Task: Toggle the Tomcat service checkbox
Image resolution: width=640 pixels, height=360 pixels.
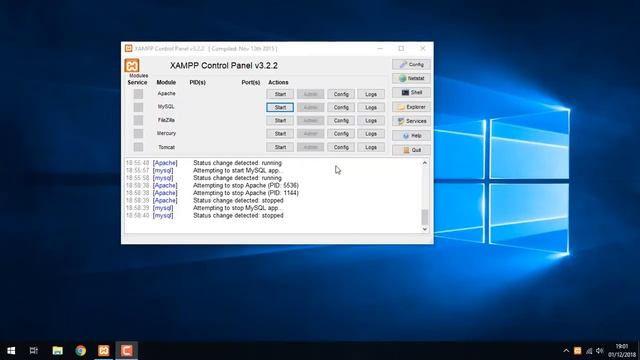Action: click(x=138, y=147)
